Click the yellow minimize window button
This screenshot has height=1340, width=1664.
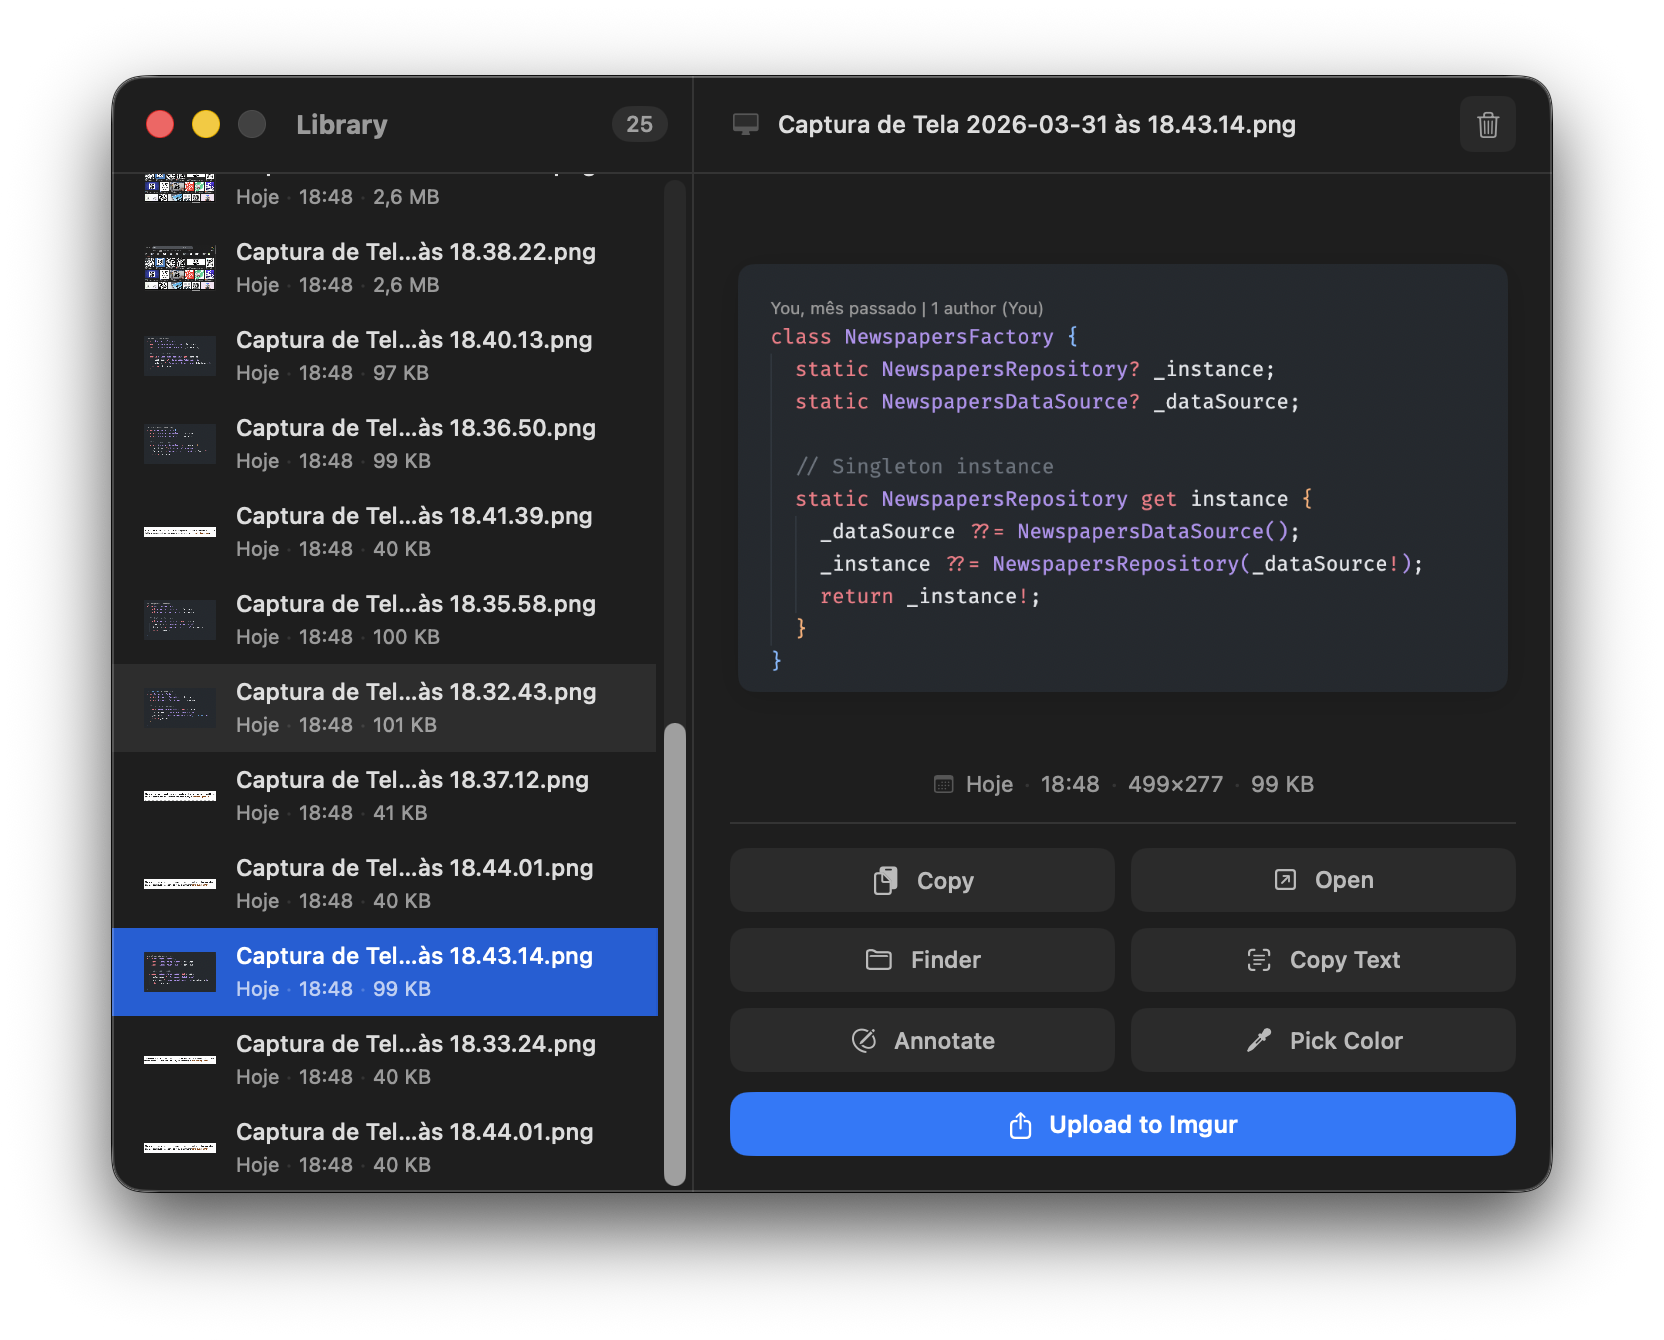pyautogui.click(x=206, y=124)
